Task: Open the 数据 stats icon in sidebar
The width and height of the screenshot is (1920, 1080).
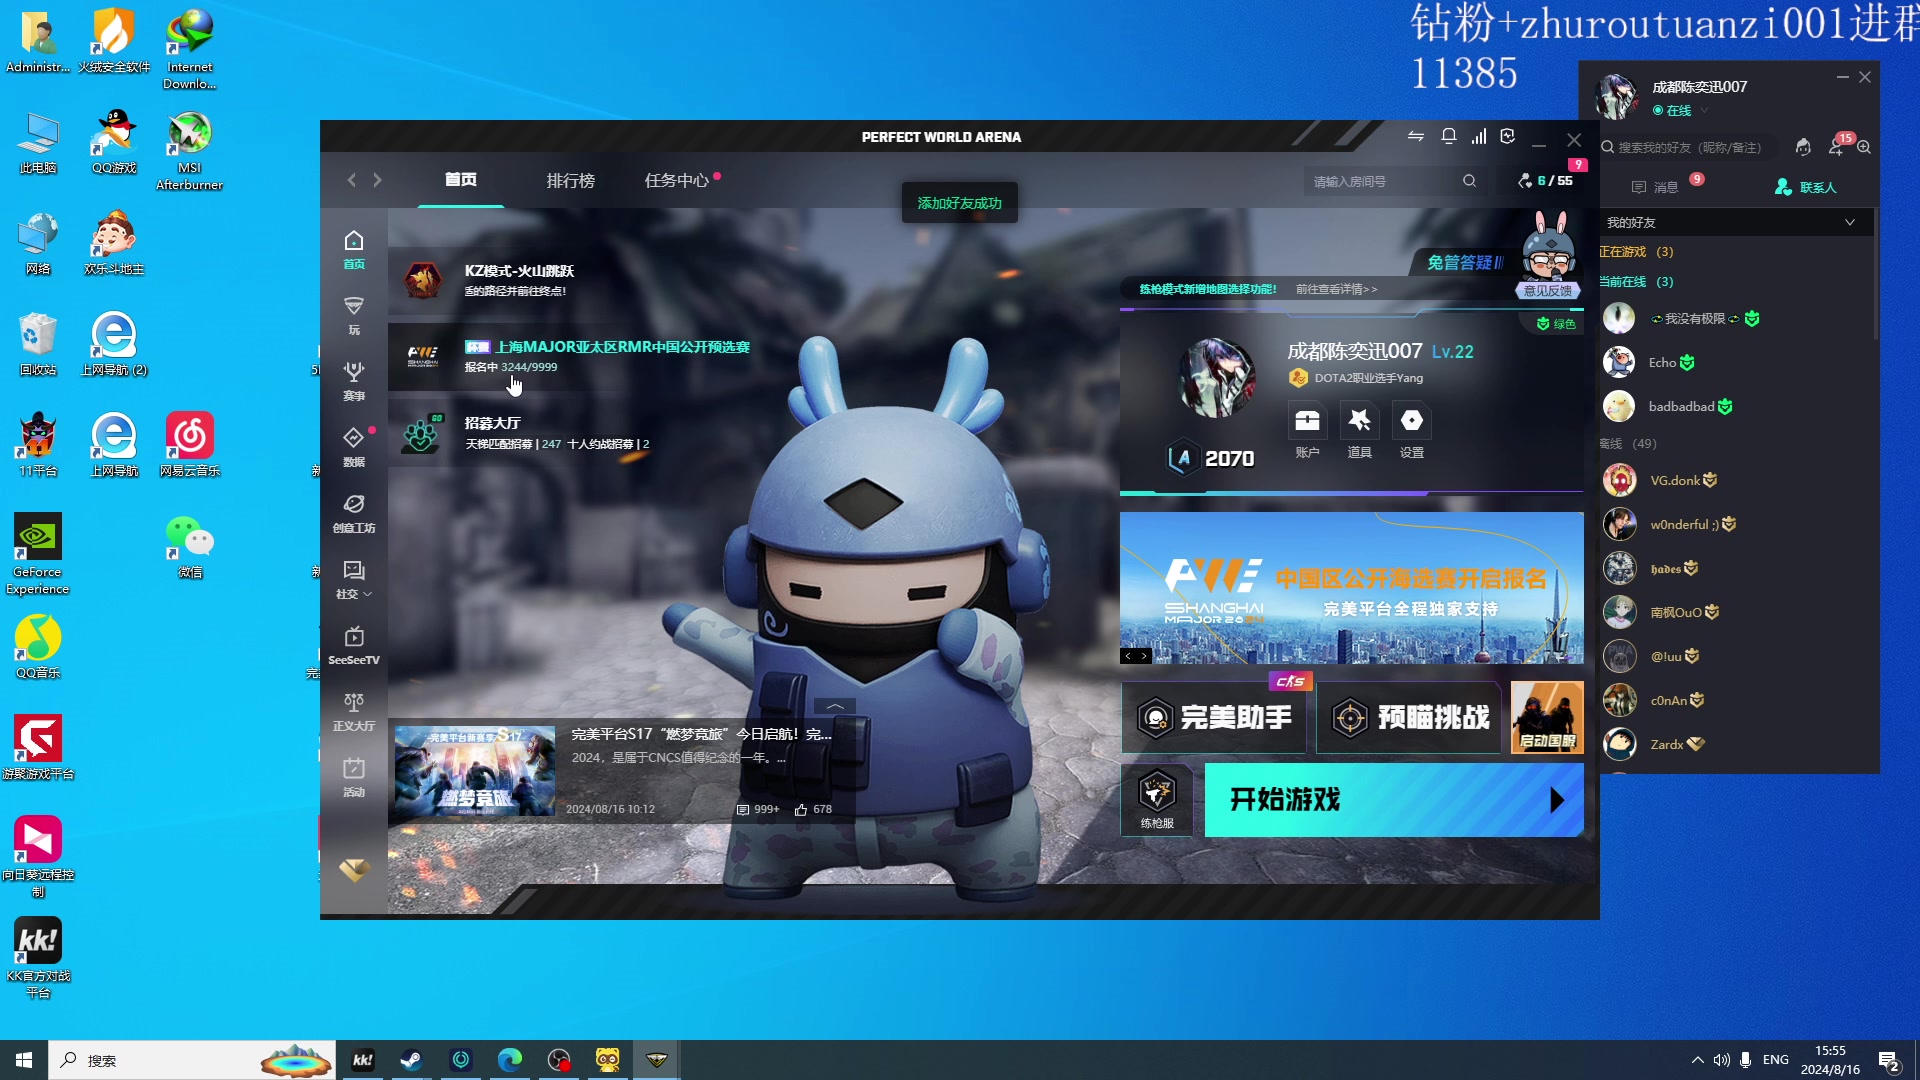Action: 354,447
